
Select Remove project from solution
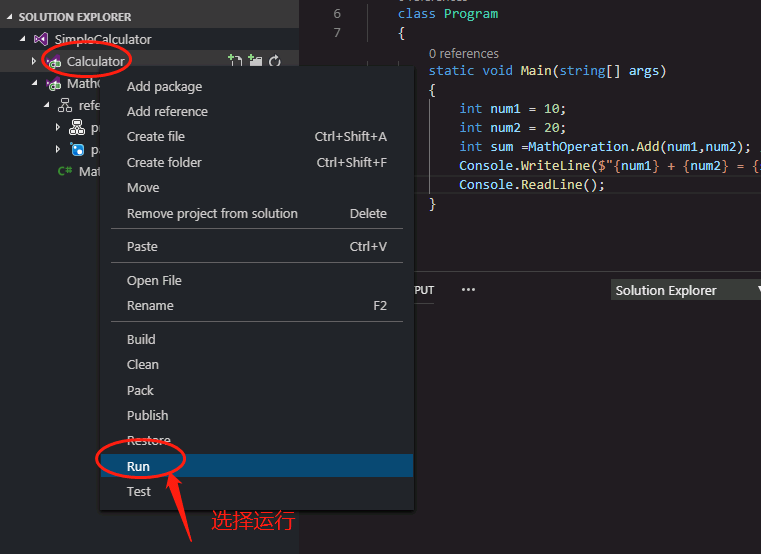(212, 213)
